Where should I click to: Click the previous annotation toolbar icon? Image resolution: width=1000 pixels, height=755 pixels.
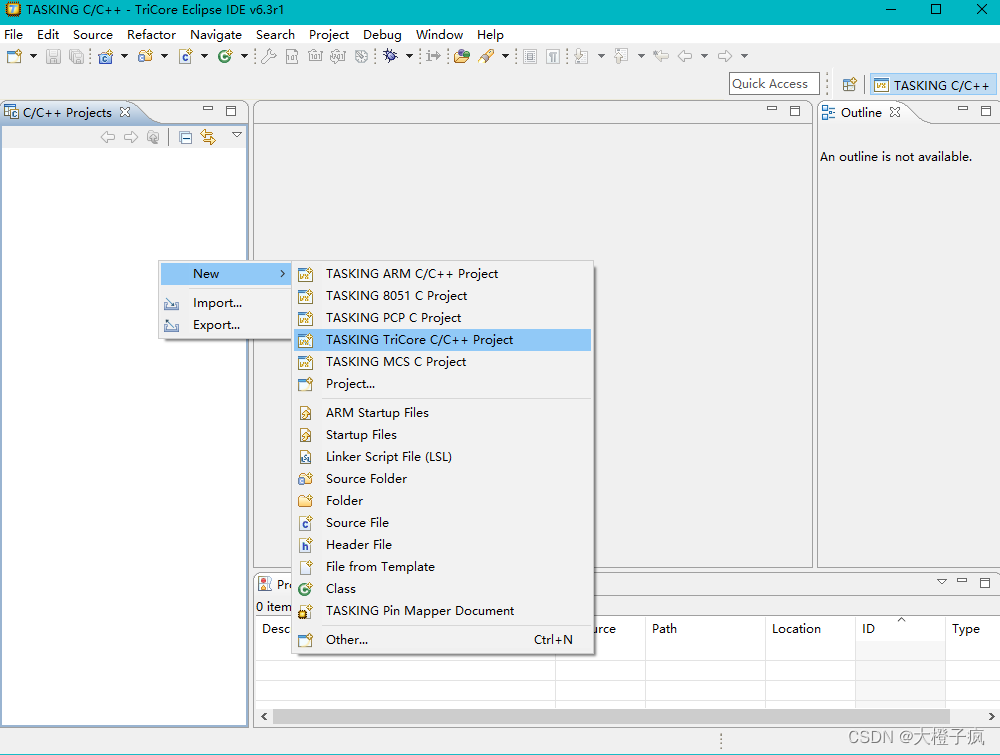pos(621,56)
